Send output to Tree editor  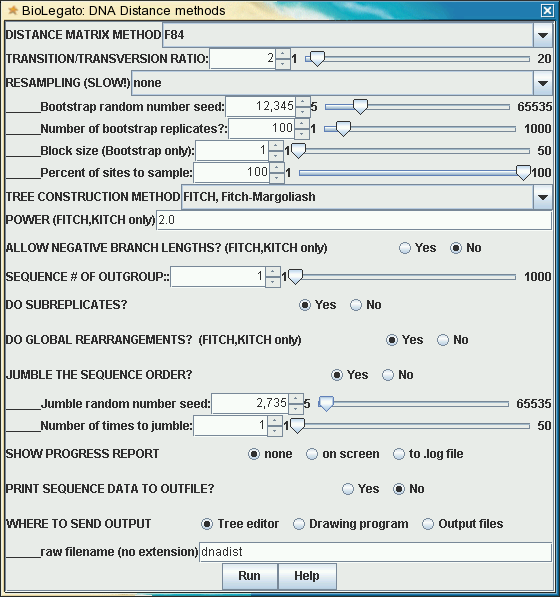[x=240, y=524]
